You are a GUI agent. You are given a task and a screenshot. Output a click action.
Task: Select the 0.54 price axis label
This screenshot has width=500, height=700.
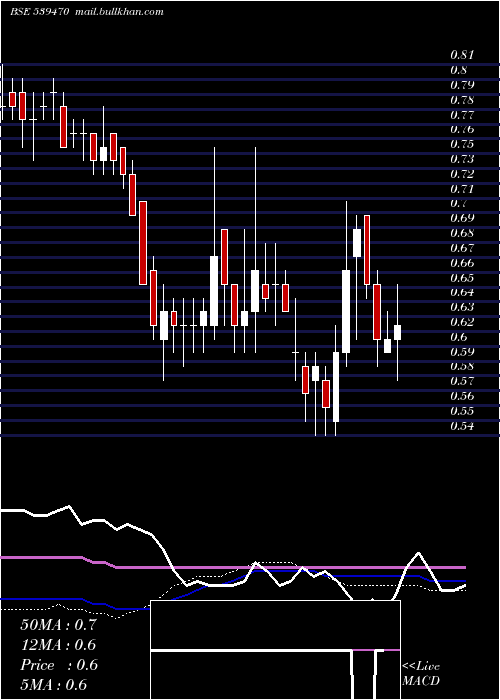click(x=462, y=425)
